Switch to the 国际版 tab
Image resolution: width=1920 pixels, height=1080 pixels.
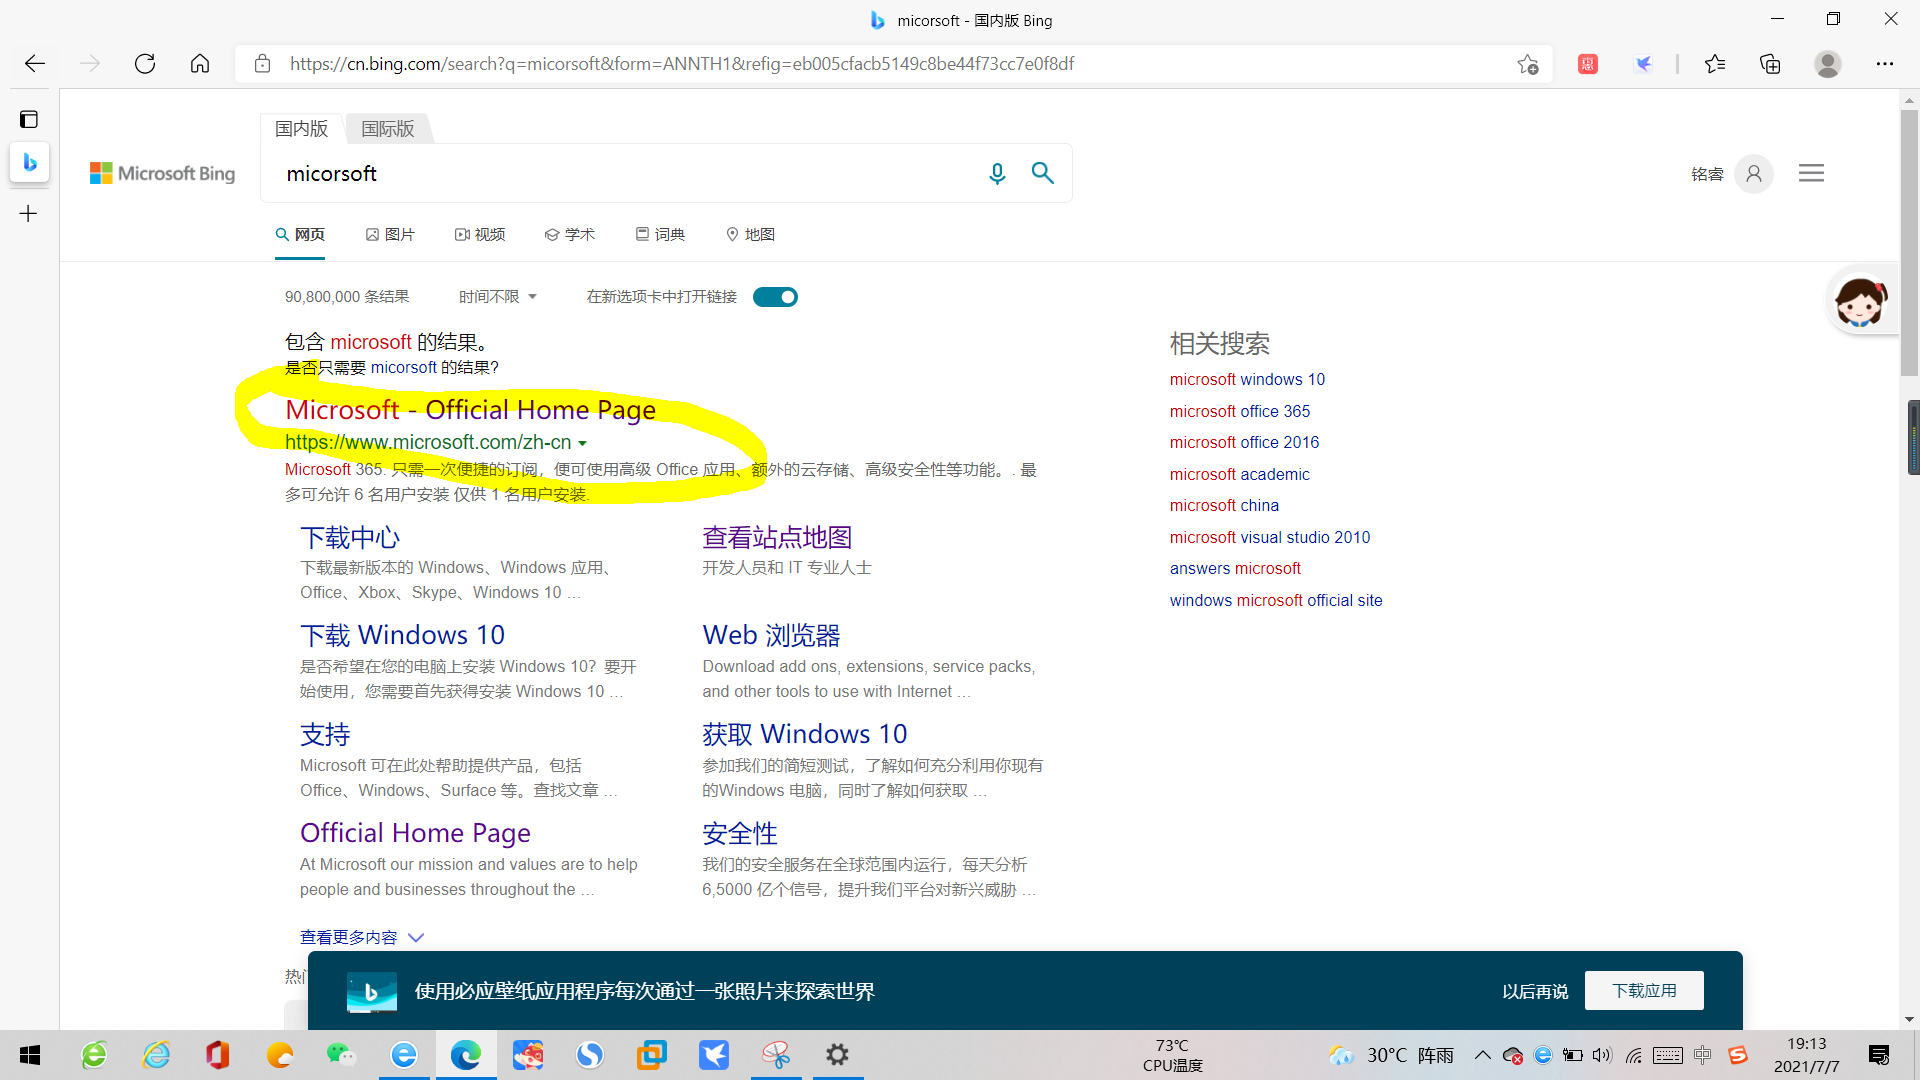[x=388, y=128]
